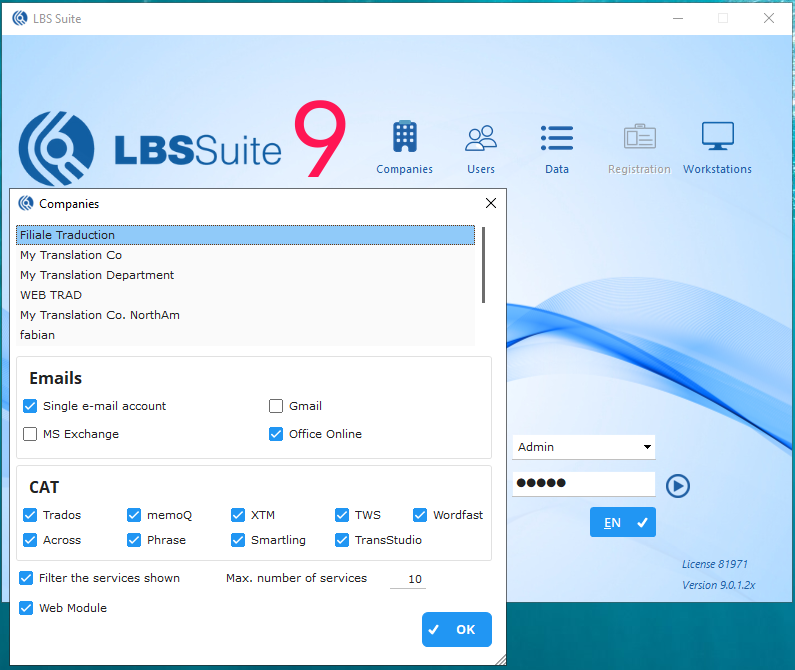Viewport: 795px width, 670px height.
Task: Click the Users icon
Action: coord(481,138)
